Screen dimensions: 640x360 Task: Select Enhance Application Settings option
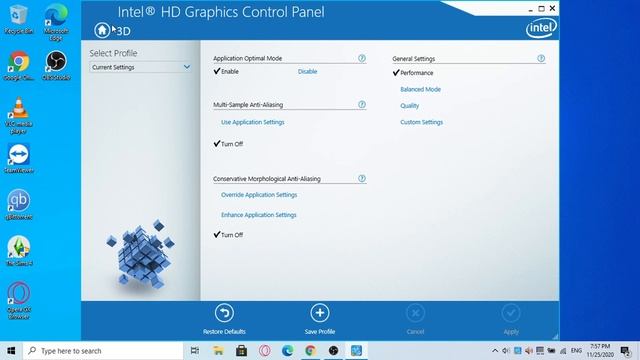pos(258,215)
